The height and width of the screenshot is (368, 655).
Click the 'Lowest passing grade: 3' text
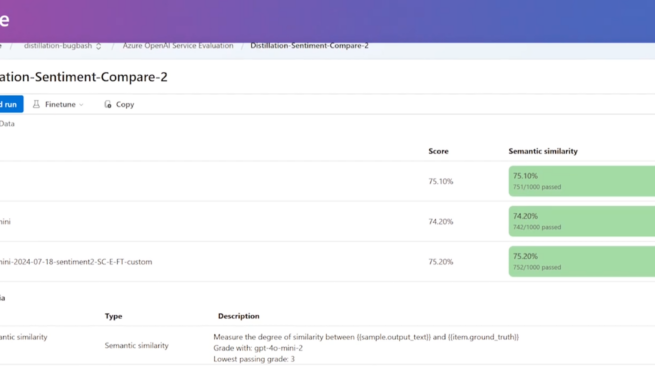(x=254, y=359)
